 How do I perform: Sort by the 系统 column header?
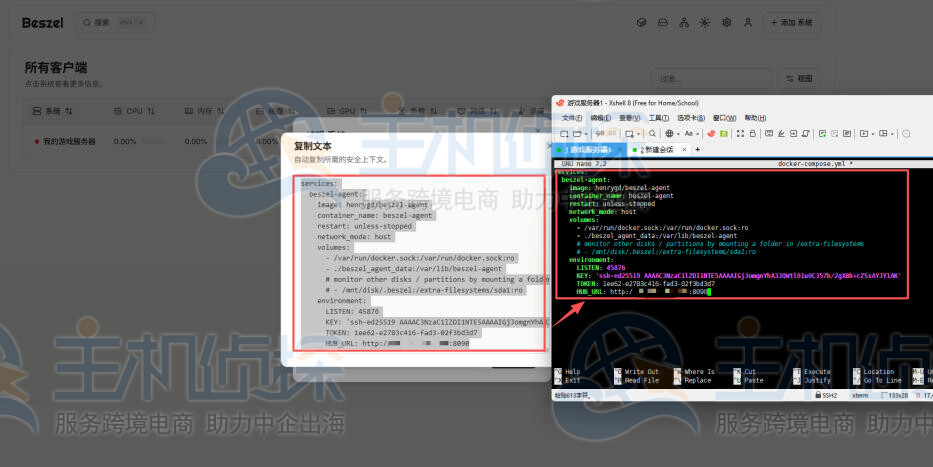click(x=52, y=111)
